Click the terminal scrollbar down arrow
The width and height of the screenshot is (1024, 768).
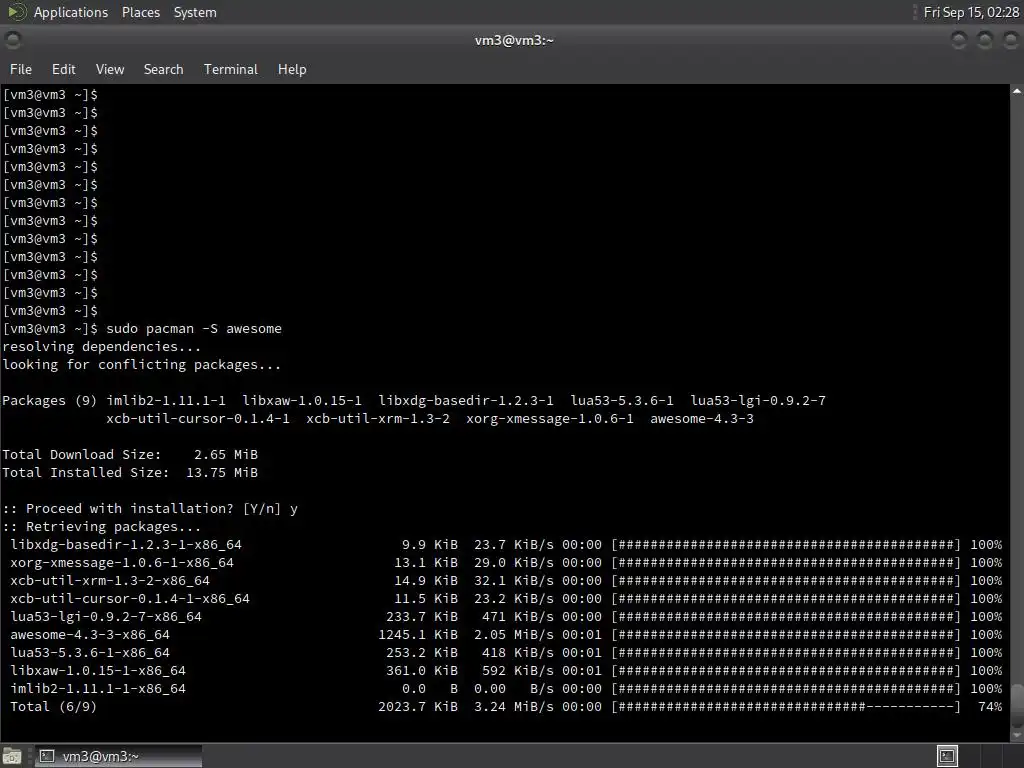1017,735
